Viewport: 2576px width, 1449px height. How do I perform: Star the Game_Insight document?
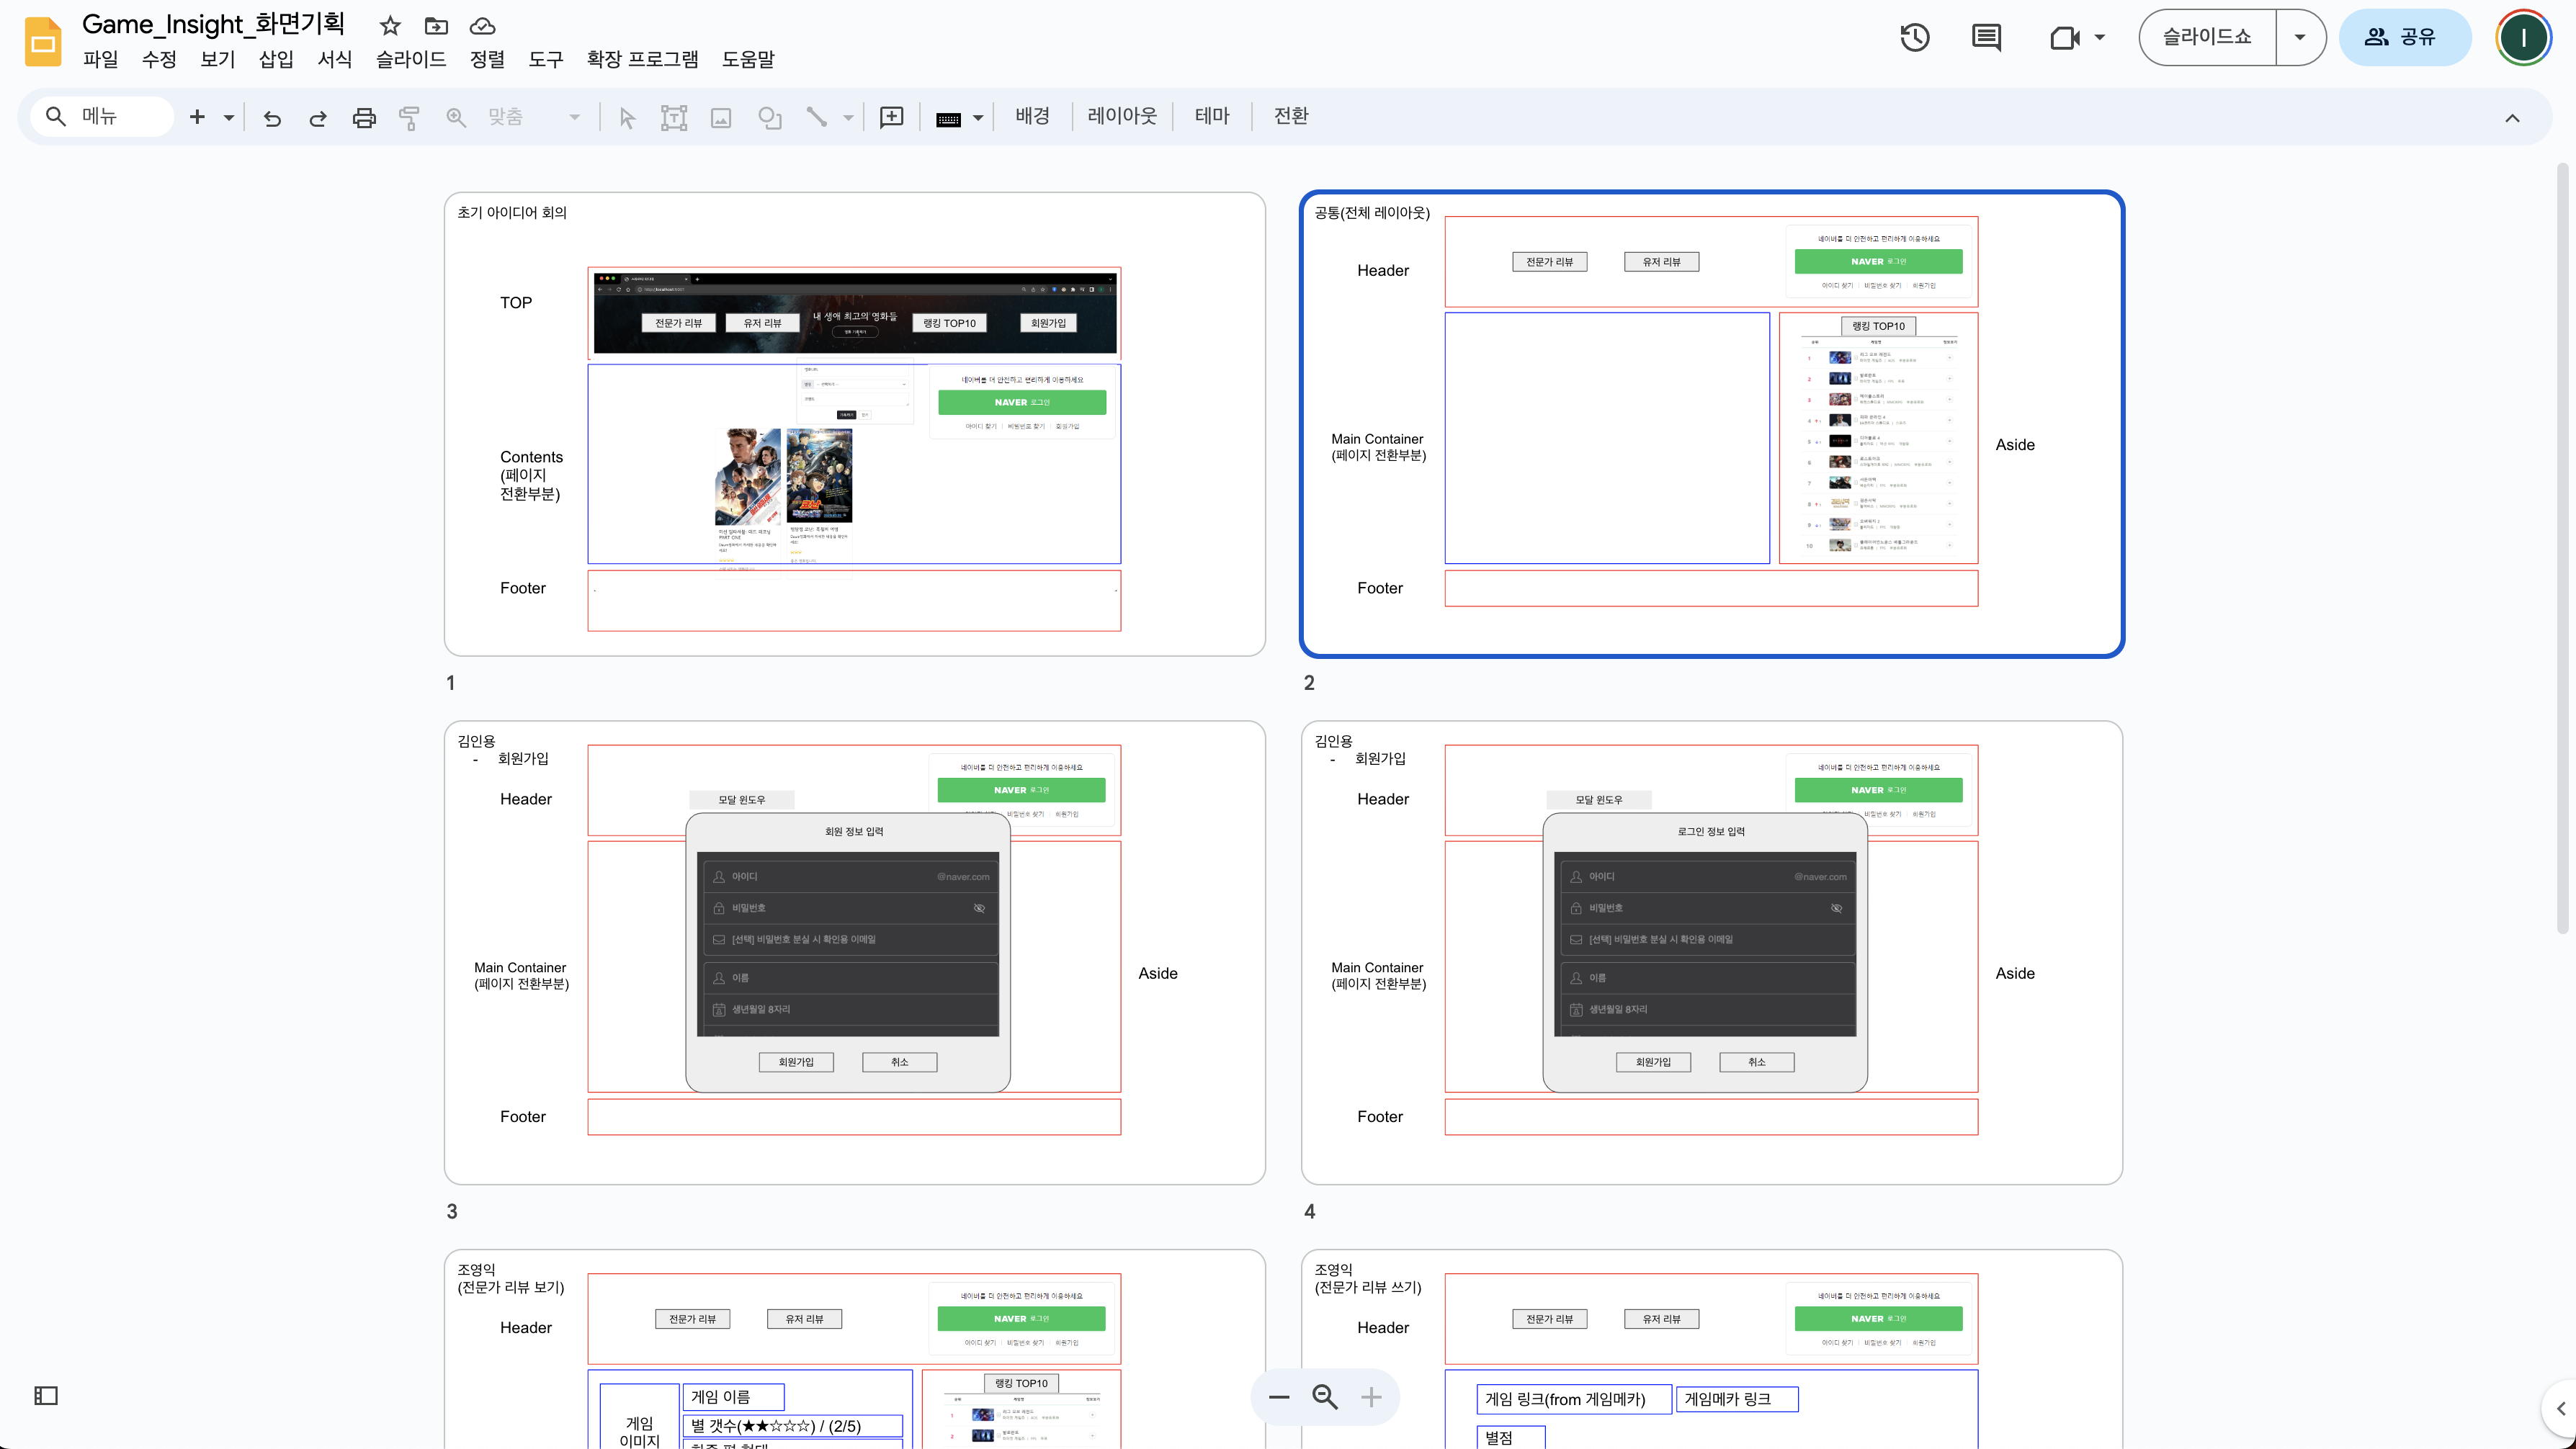click(390, 26)
